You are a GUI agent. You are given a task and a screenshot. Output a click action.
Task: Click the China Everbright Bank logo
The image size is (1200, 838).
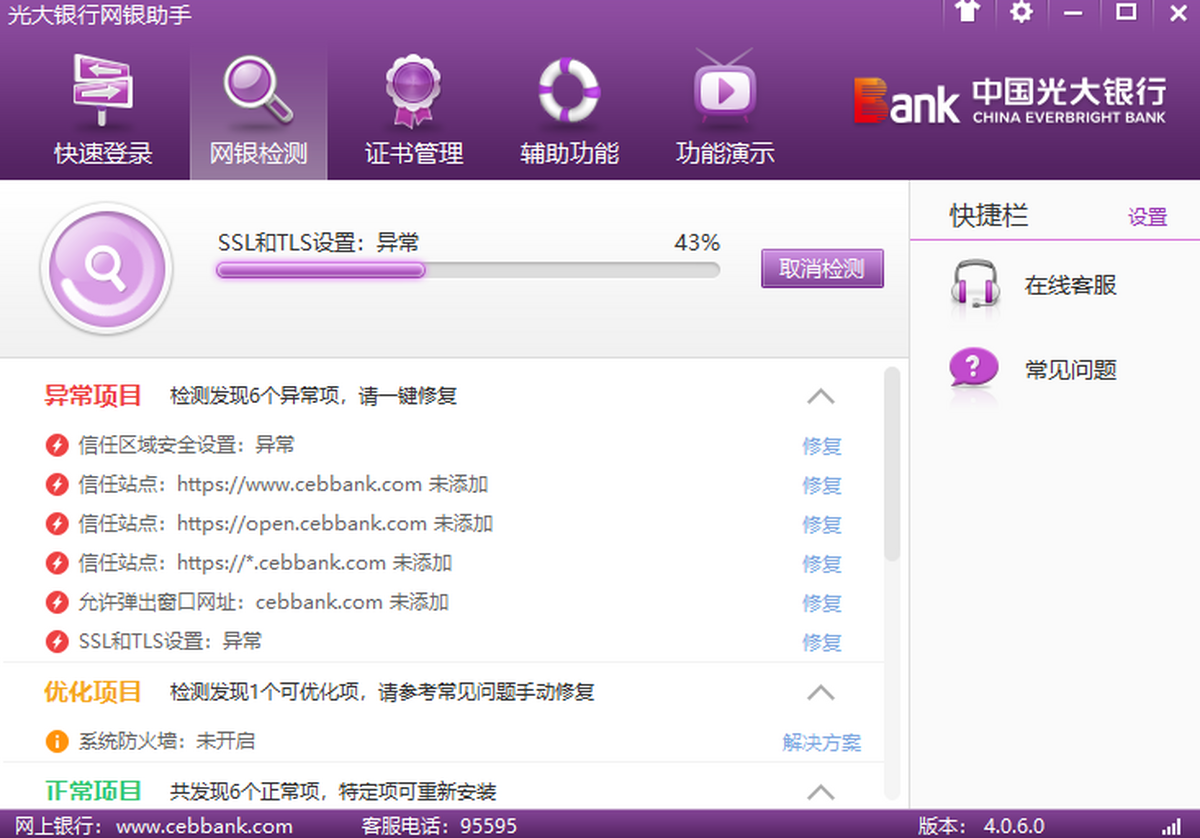point(1009,100)
